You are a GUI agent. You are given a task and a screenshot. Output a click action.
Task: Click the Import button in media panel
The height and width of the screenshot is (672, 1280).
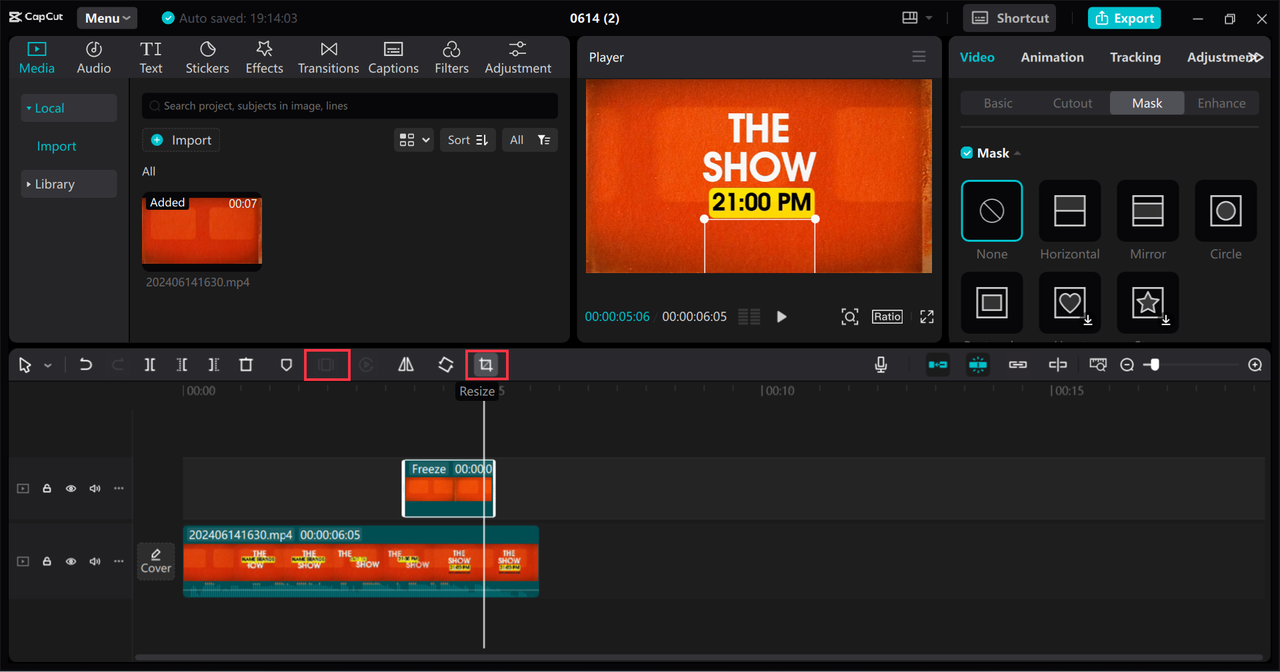point(181,140)
